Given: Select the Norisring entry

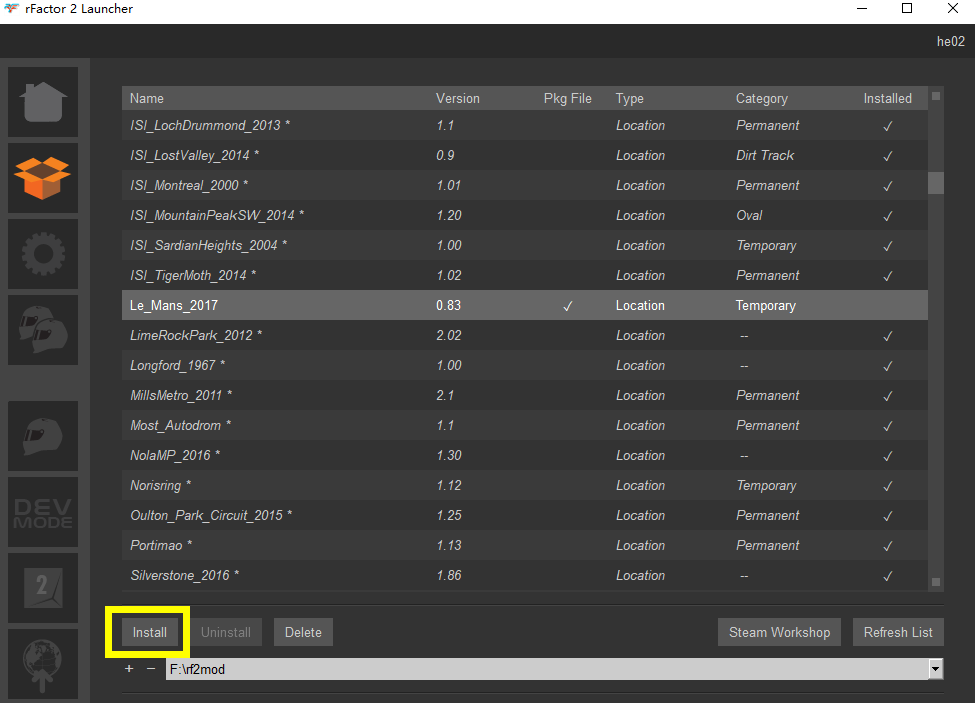Looking at the screenshot, I should tap(525, 485).
